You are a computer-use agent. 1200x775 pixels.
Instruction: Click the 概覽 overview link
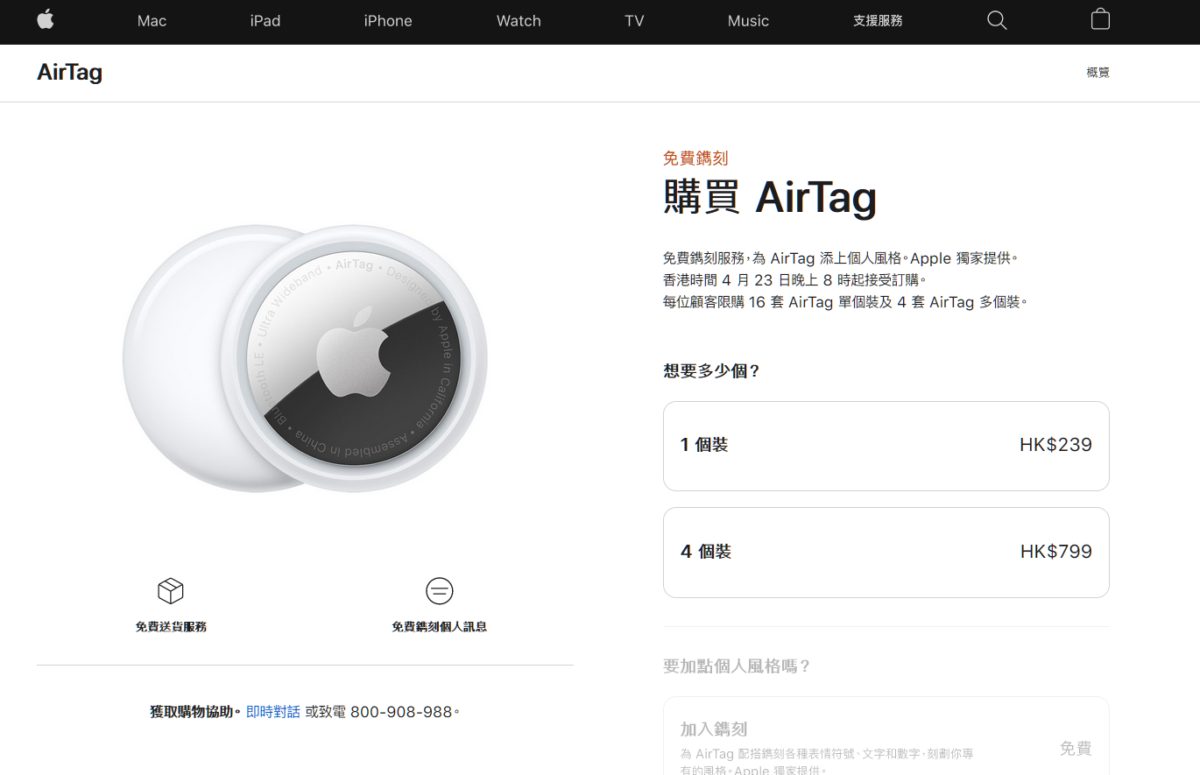click(1098, 72)
